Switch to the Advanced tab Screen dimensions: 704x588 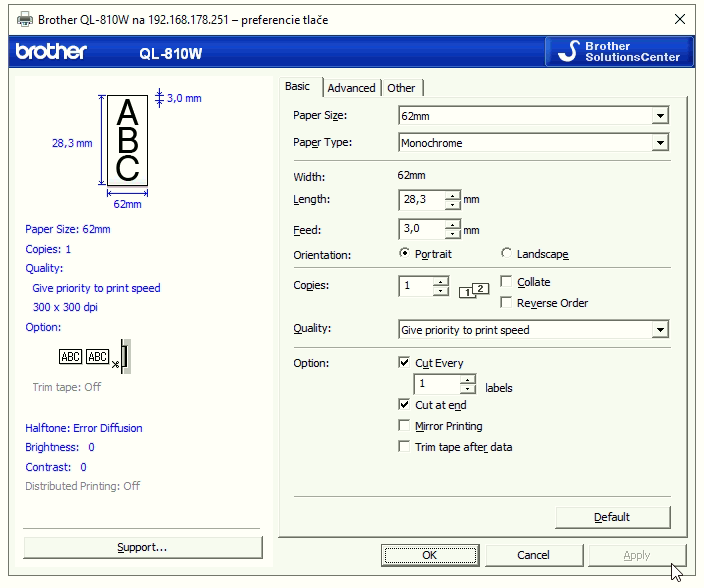[351, 88]
